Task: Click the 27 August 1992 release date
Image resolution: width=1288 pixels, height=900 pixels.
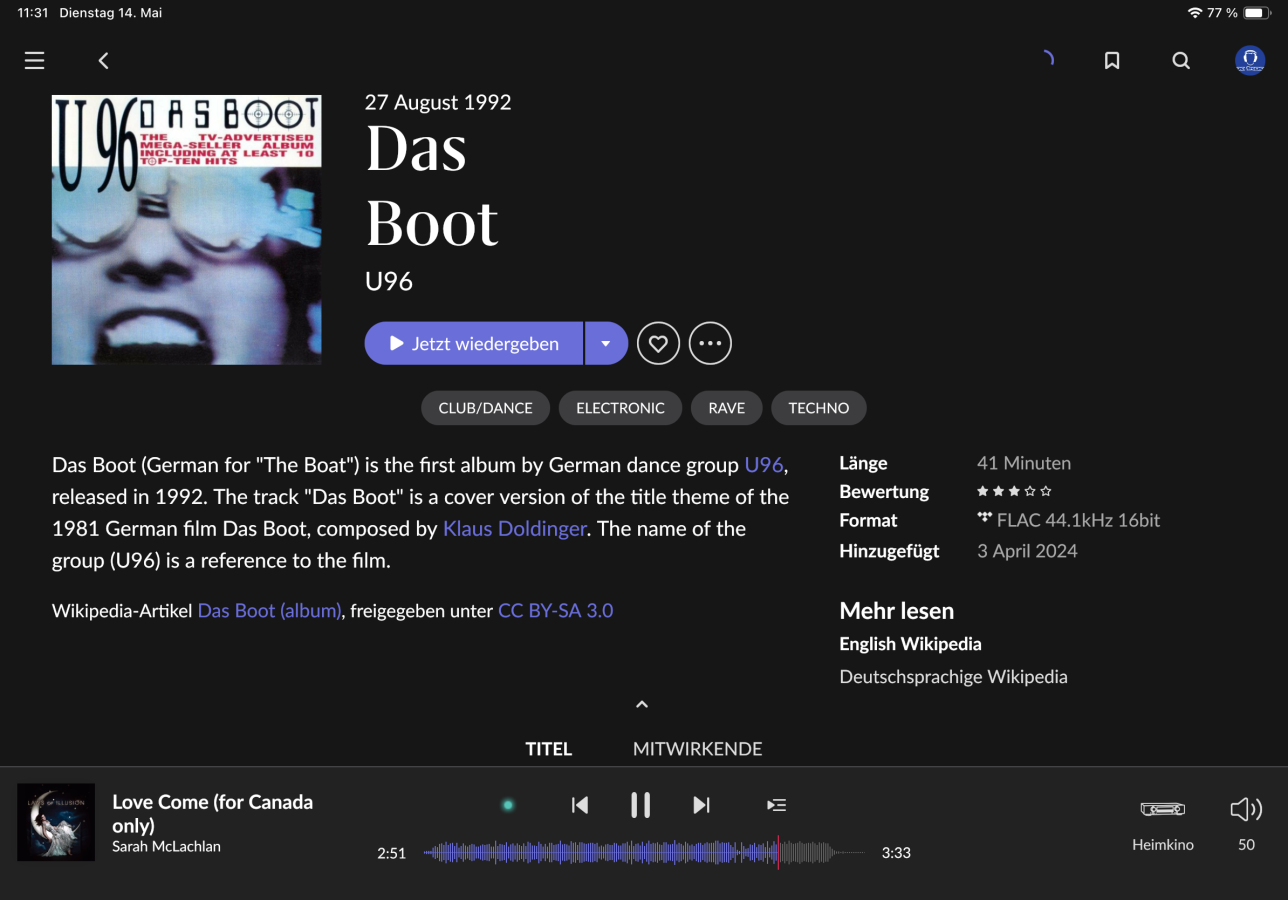Action: pyautogui.click(x=438, y=102)
